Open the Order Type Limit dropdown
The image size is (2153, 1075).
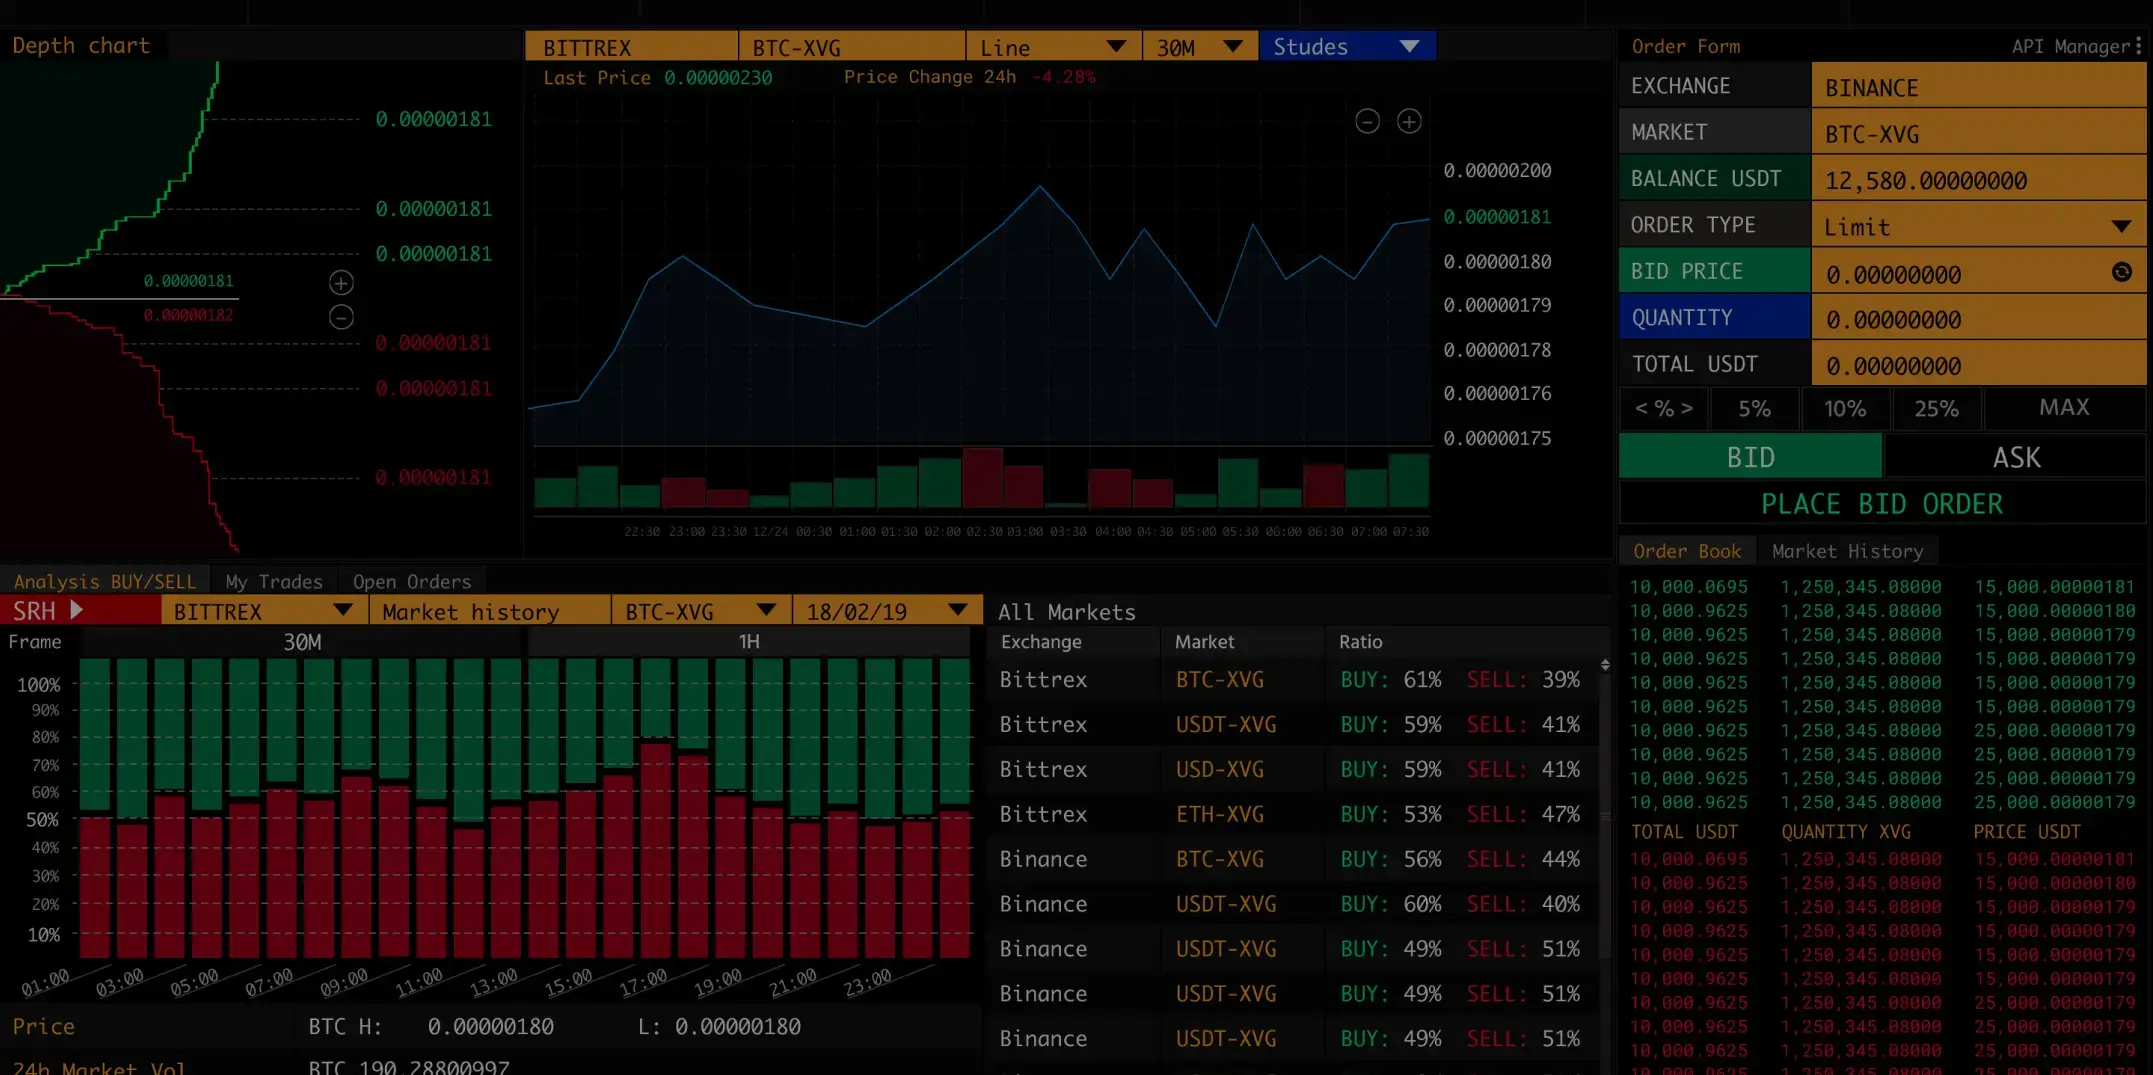pos(1978,226)
